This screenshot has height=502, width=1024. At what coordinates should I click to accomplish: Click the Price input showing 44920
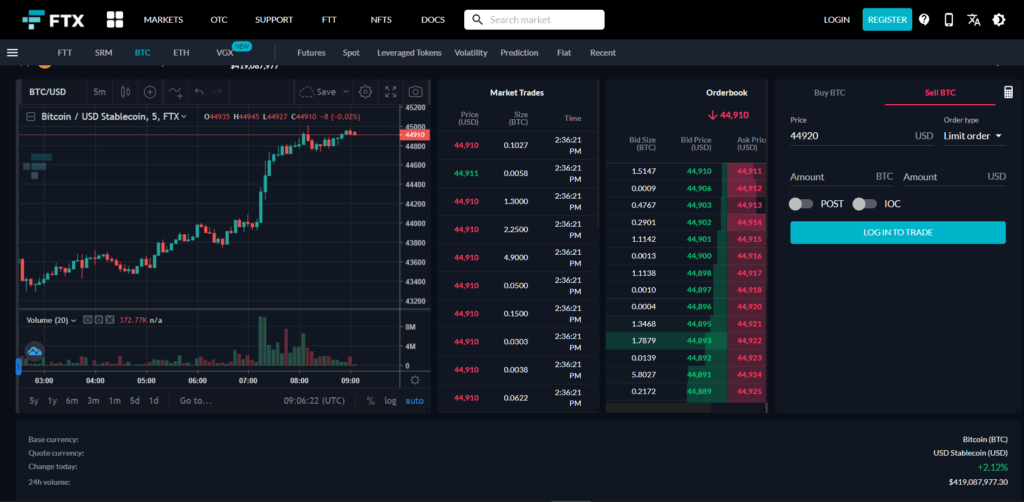[861, 136]
